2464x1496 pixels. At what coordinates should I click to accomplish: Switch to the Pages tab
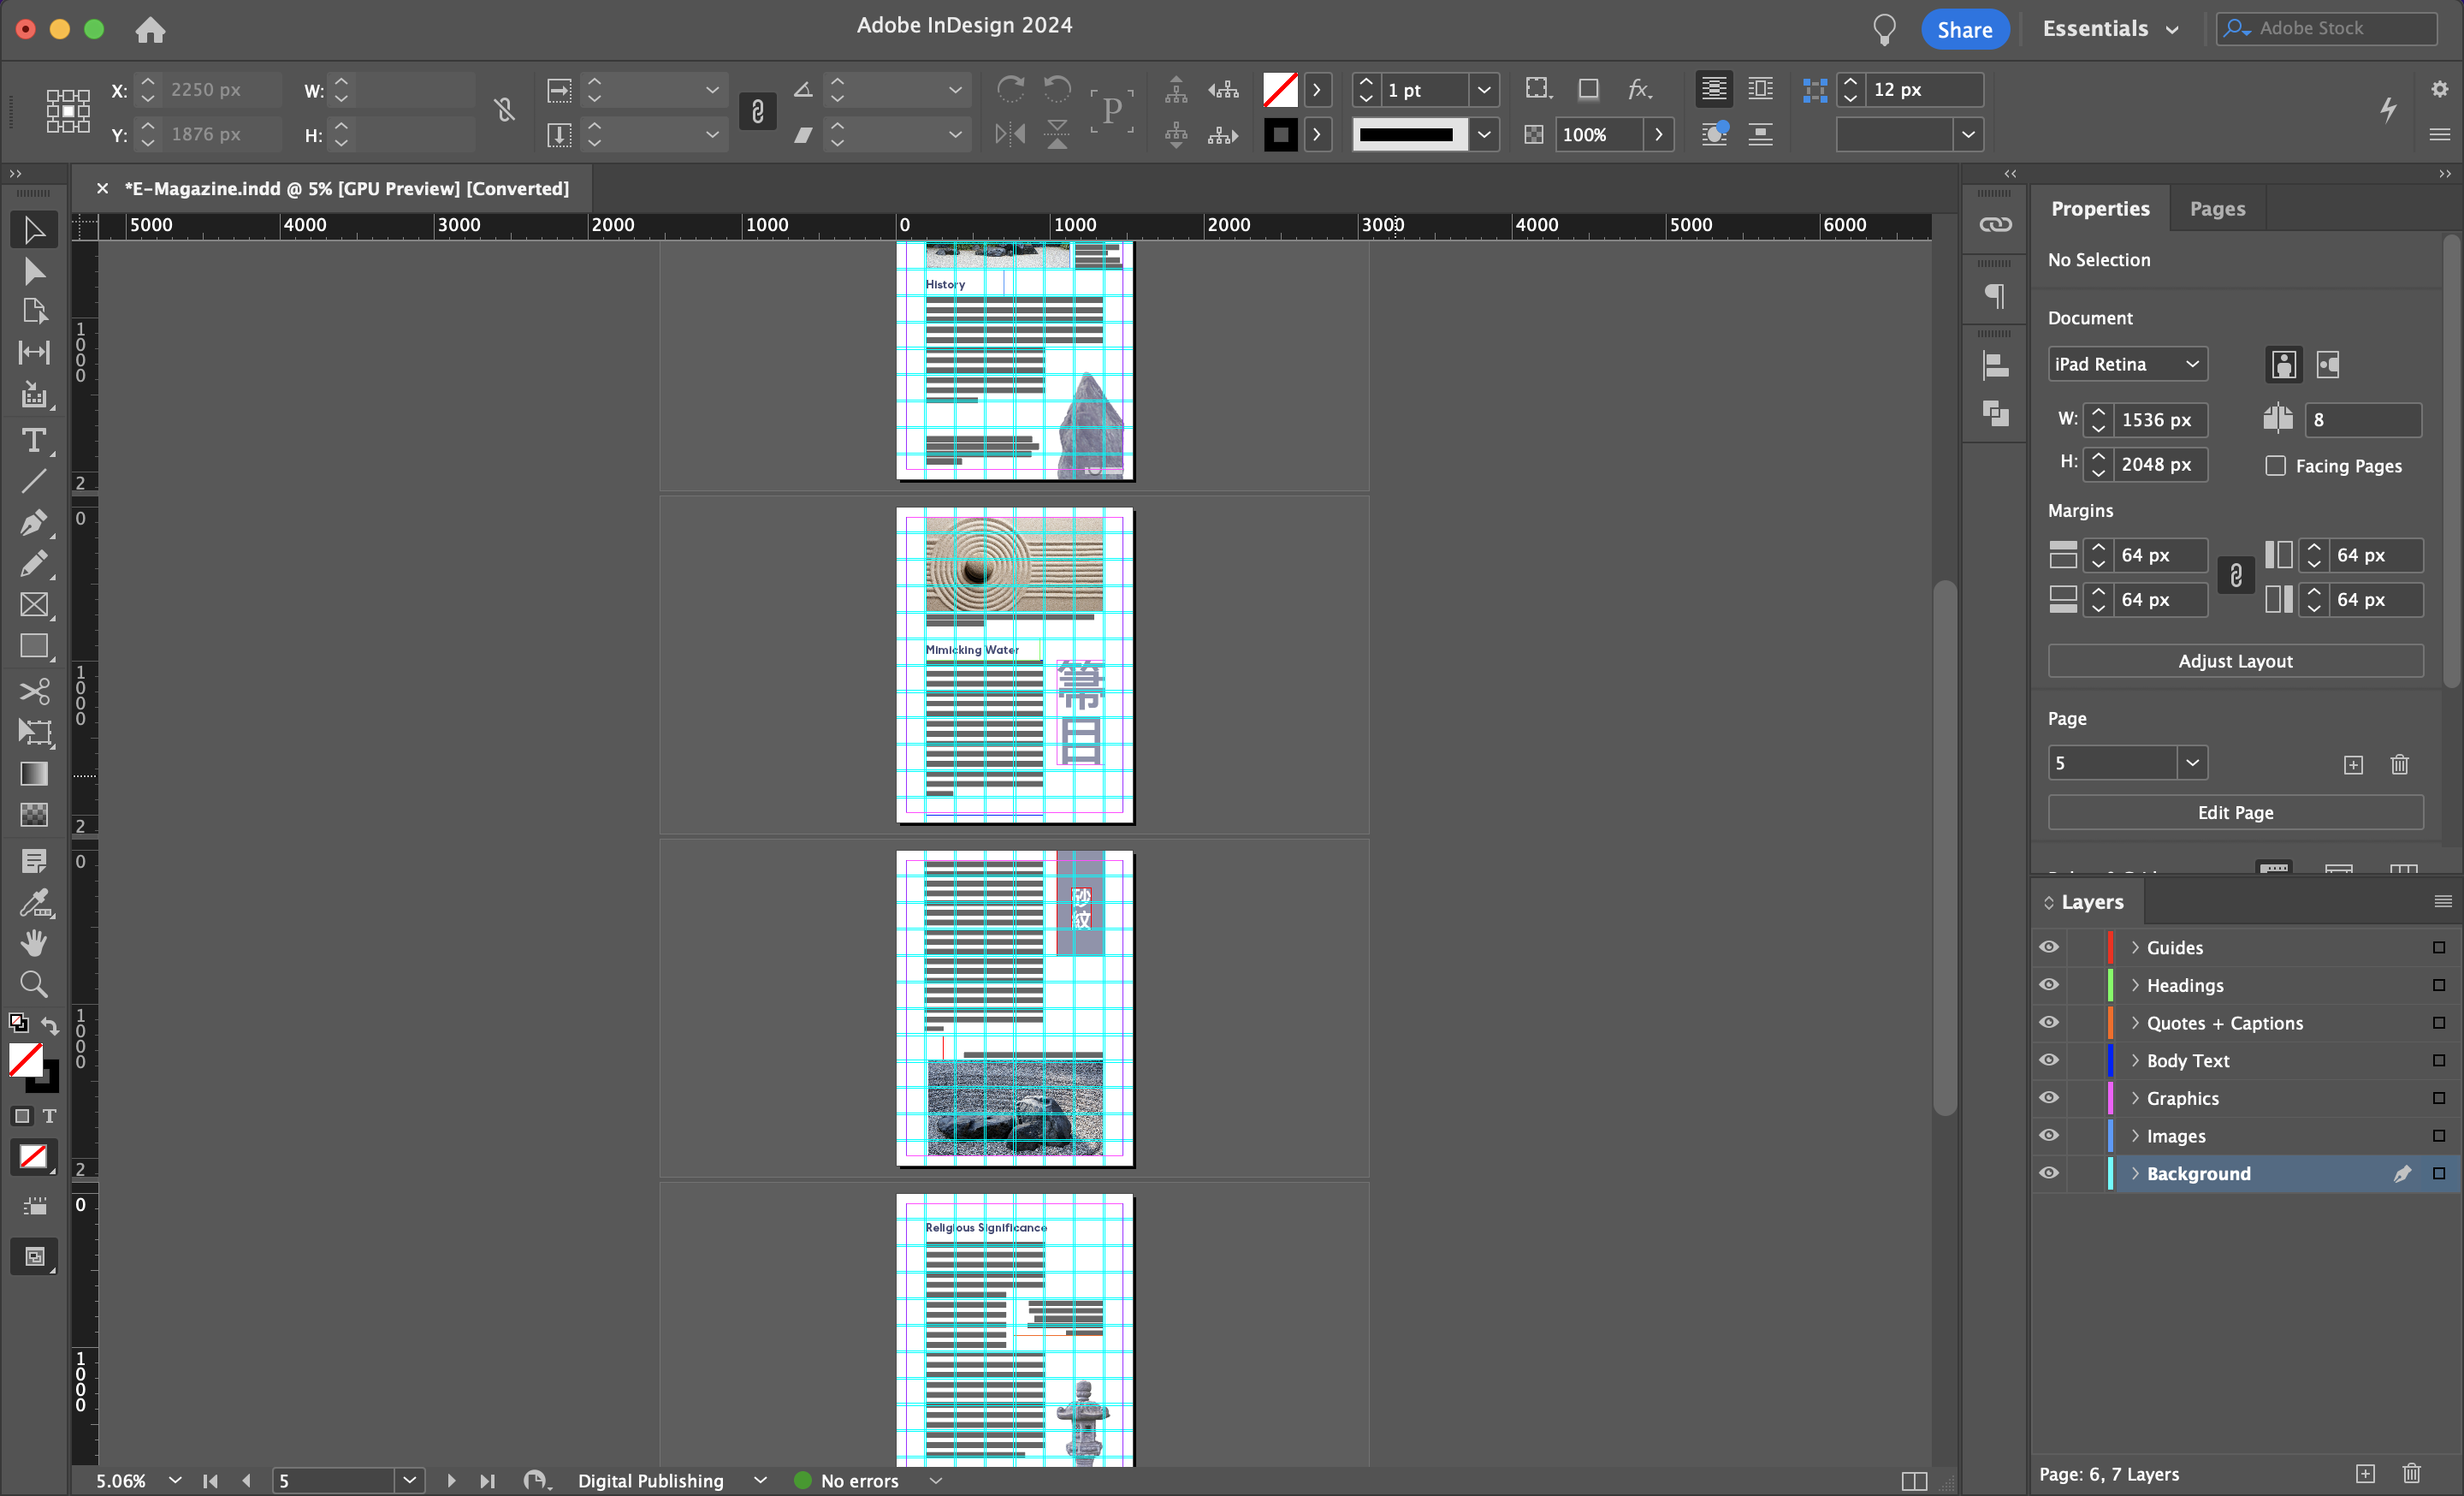pos(2217,208)
